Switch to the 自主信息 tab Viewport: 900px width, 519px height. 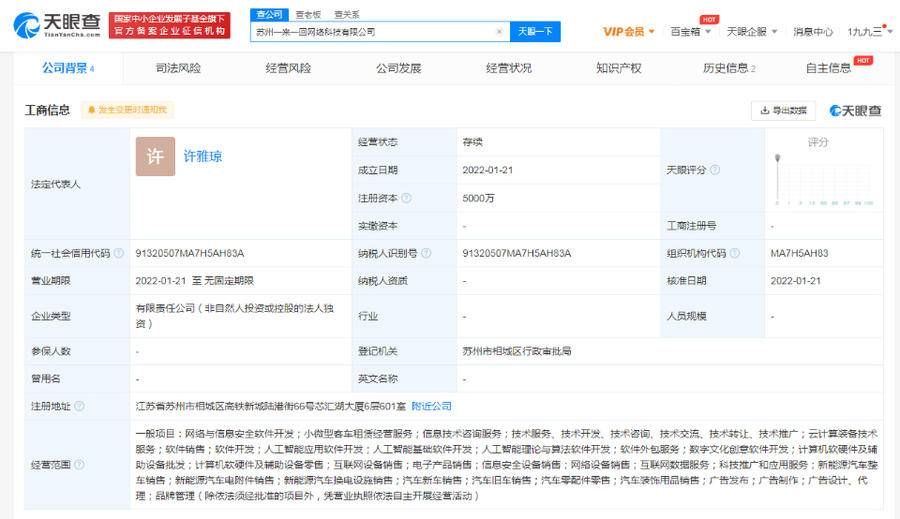coord(828,68)
